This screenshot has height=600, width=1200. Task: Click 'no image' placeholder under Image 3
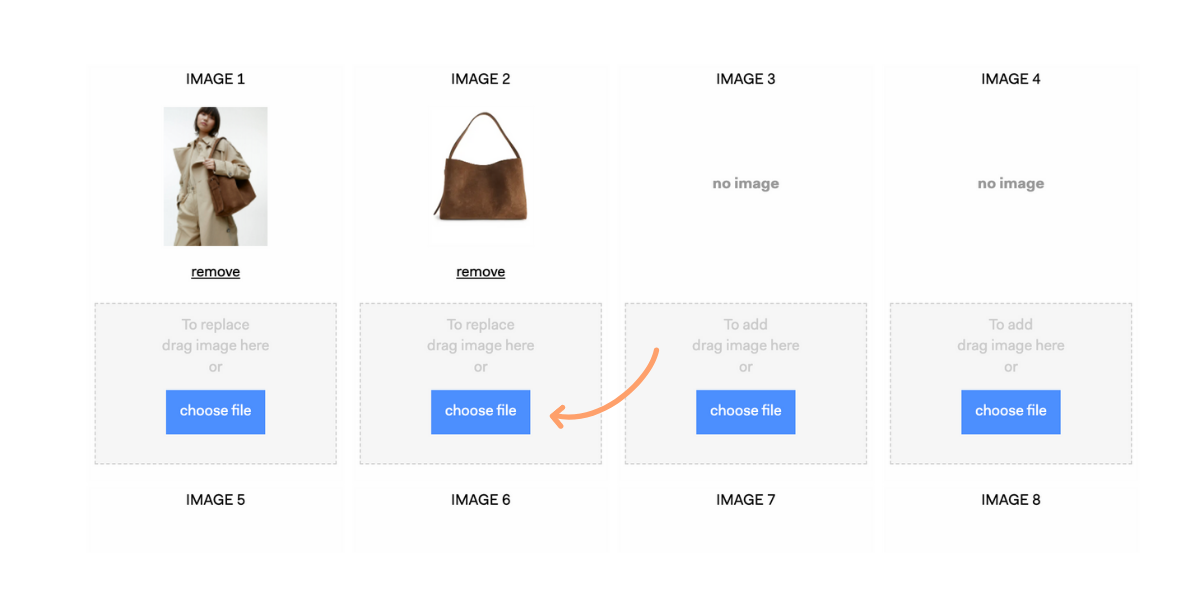pos(745,184)
